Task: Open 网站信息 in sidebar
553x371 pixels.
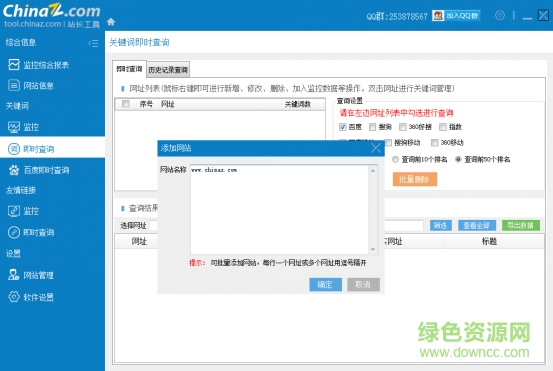Action: [31, 85]
